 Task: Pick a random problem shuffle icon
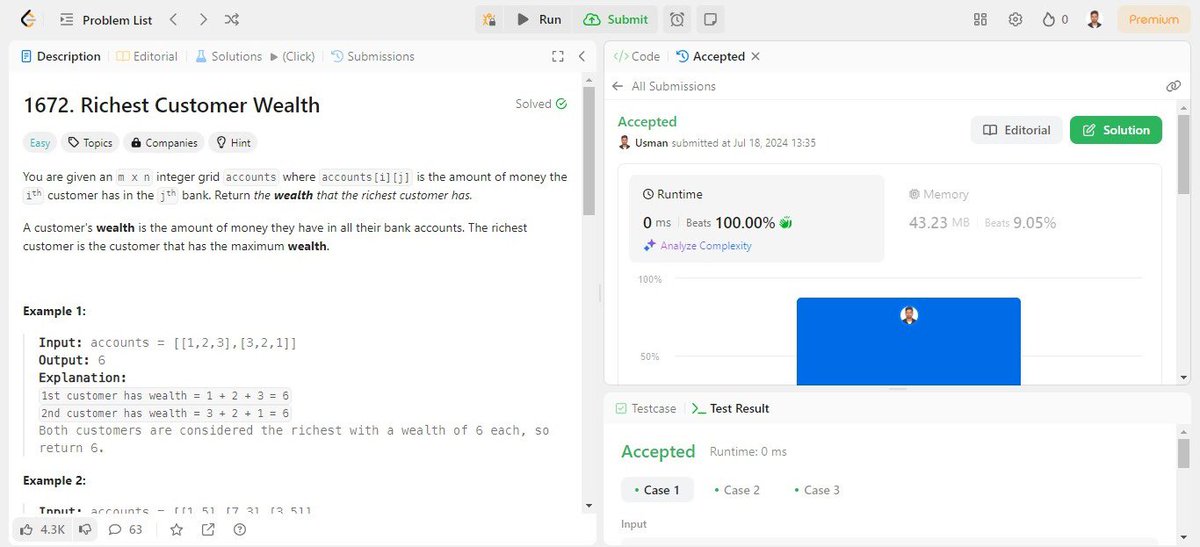coord(232,19)
